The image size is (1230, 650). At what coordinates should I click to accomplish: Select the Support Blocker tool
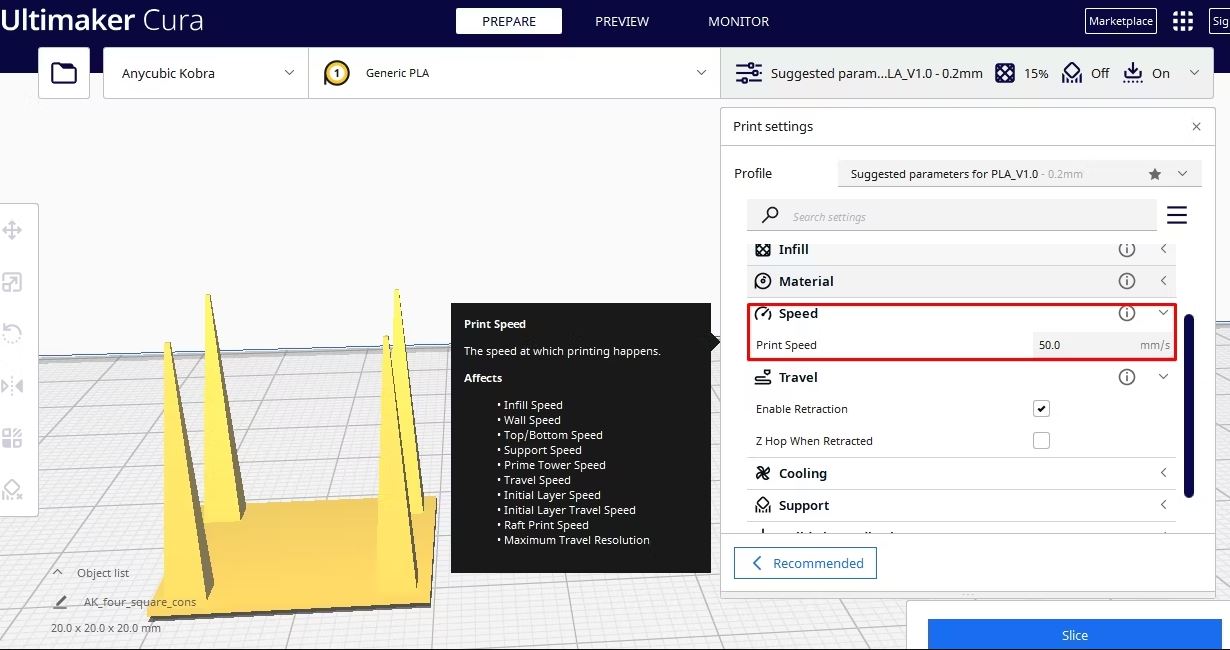[x=12, y=489]
